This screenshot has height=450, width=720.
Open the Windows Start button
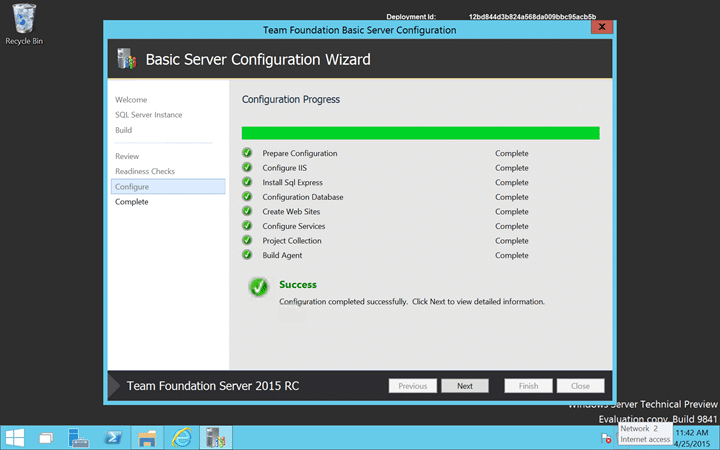pyautogui.click(x=15, y=438)
